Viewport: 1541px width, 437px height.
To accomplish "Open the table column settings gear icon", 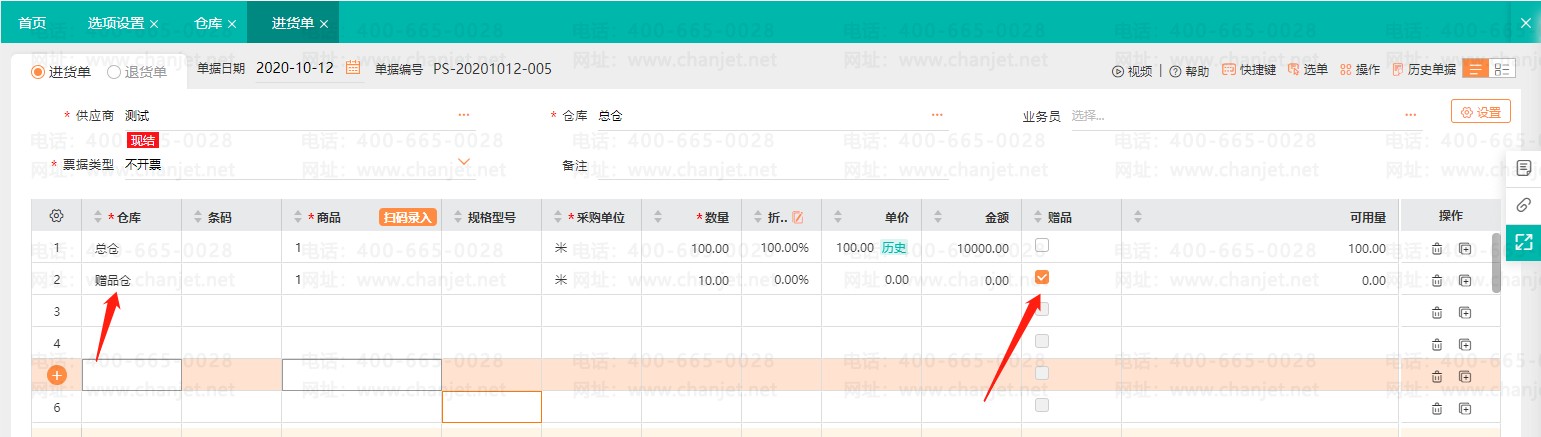I will point(57,216).
